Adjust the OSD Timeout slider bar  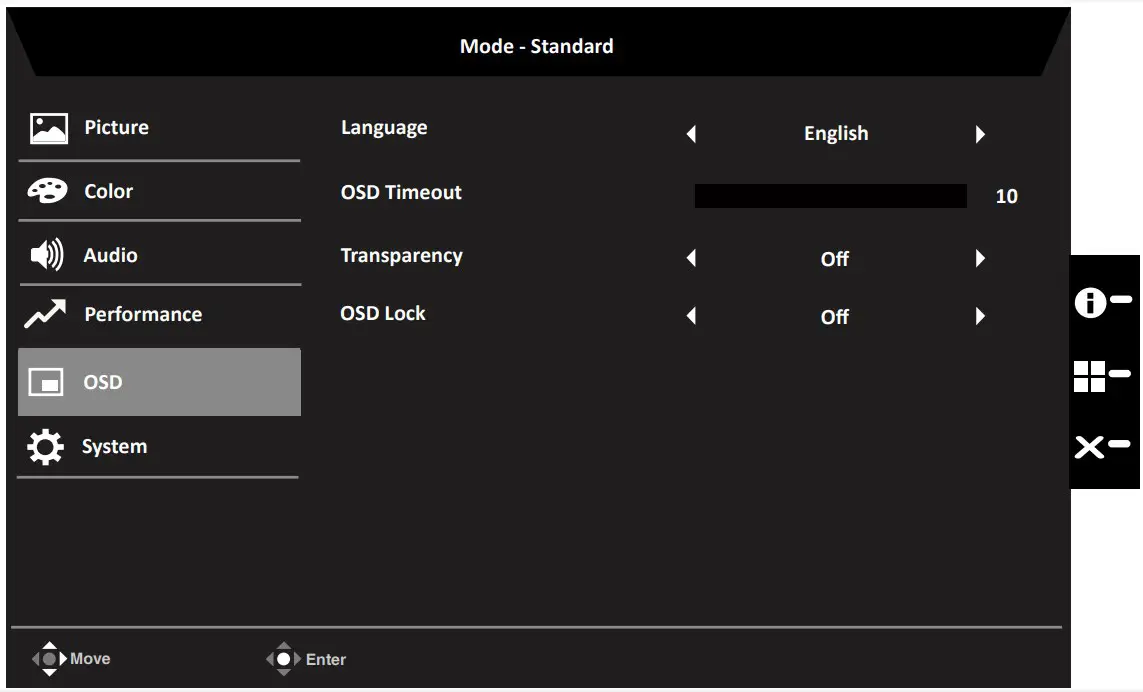coord(830,195)
